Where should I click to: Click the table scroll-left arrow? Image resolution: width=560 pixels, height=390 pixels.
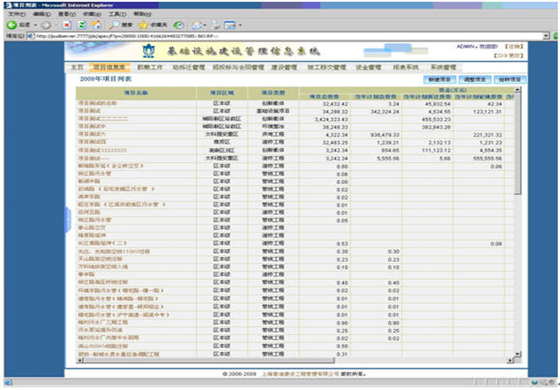[80, 360]
